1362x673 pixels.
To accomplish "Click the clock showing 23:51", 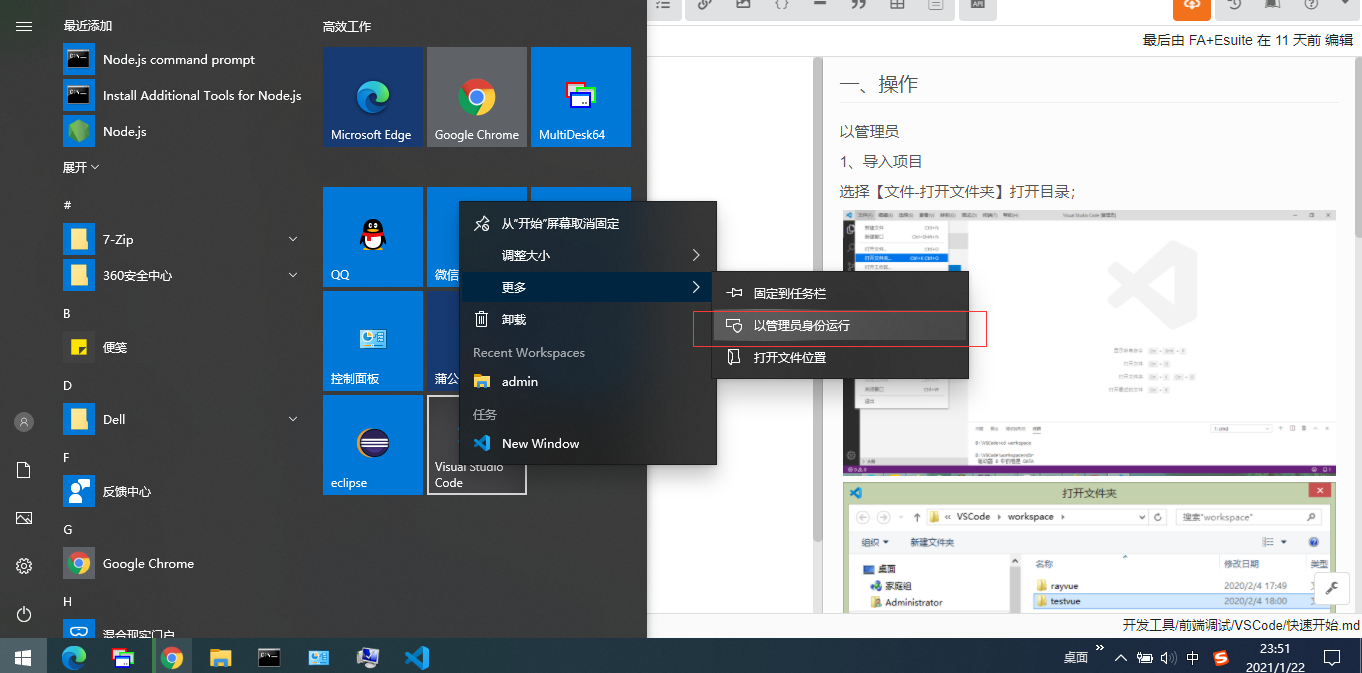I will [x=1273, y=657].
